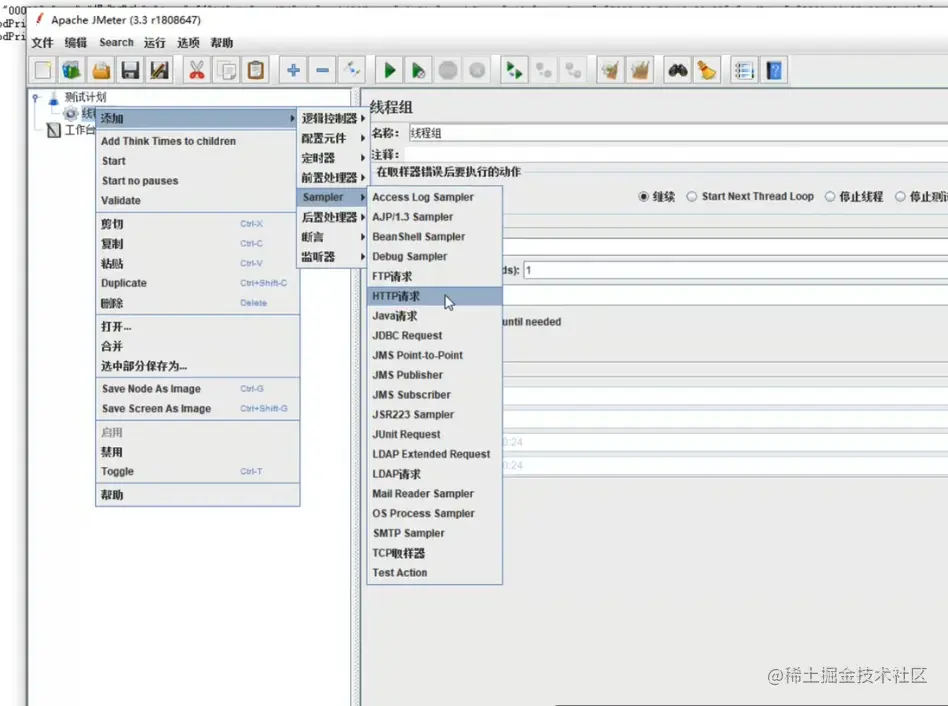The height and width of the screenshot is (706, 948).
Task: Click the Open file folder icon
Action: coord(101,70)
